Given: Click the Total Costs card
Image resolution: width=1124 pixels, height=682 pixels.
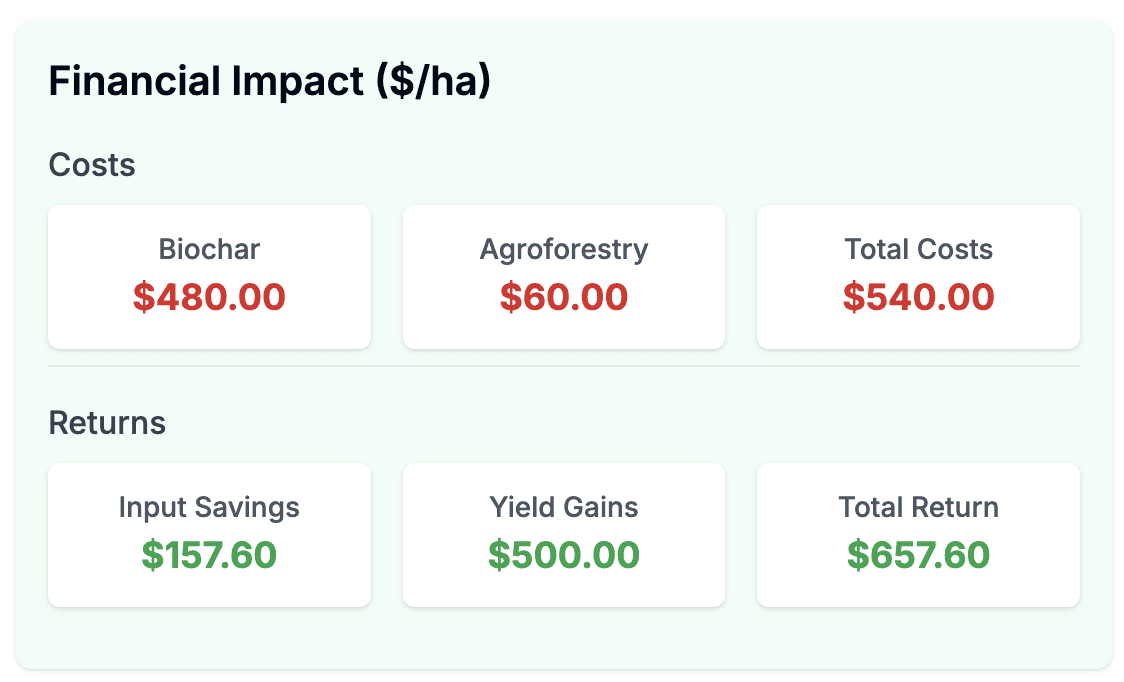Looking at the screenshot, I should (918, 277).
